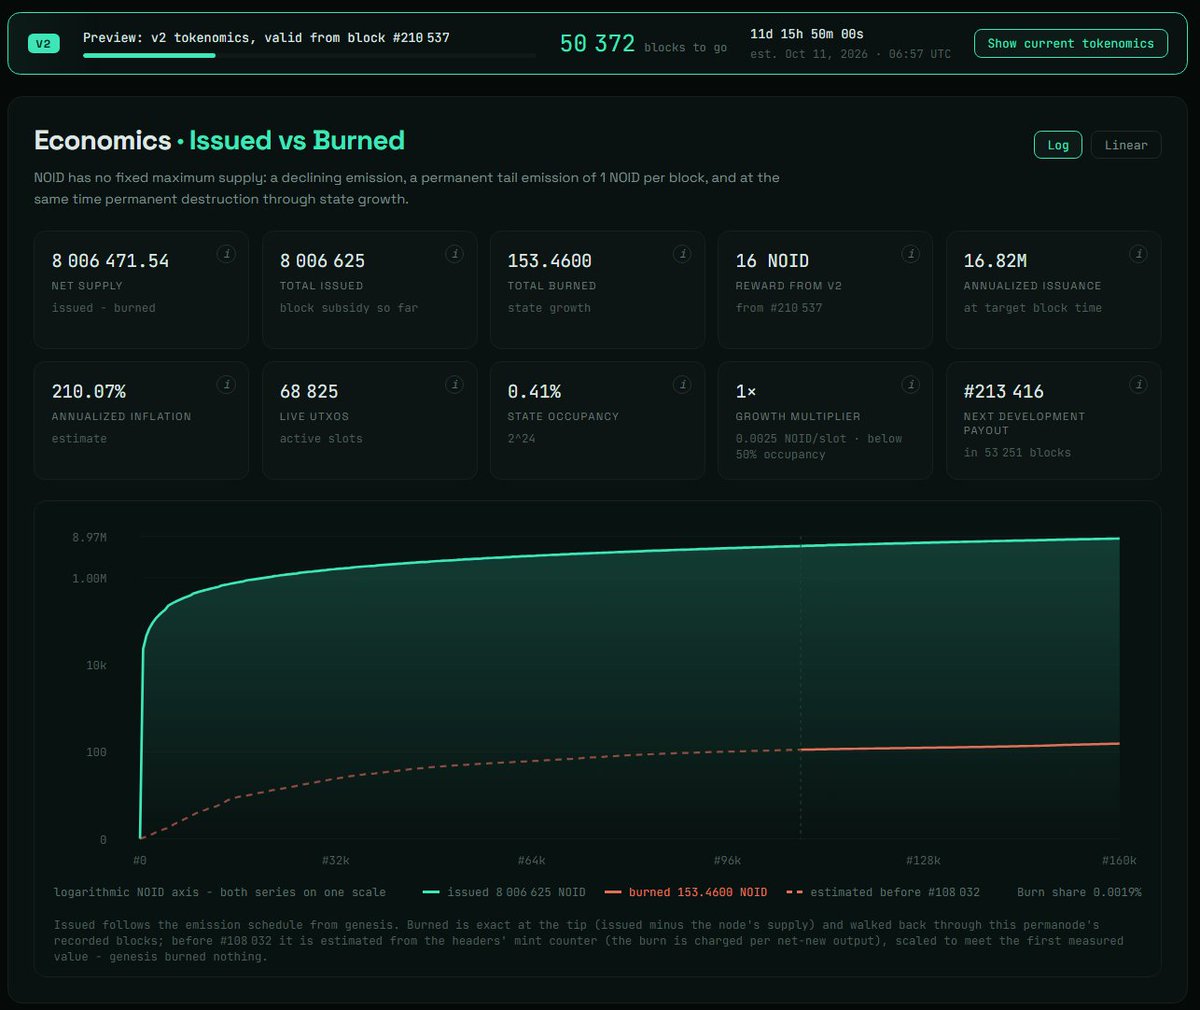1200x1010 pixels.
Task: Click the #64k x-axis tick label
Action: pos(532,860)
